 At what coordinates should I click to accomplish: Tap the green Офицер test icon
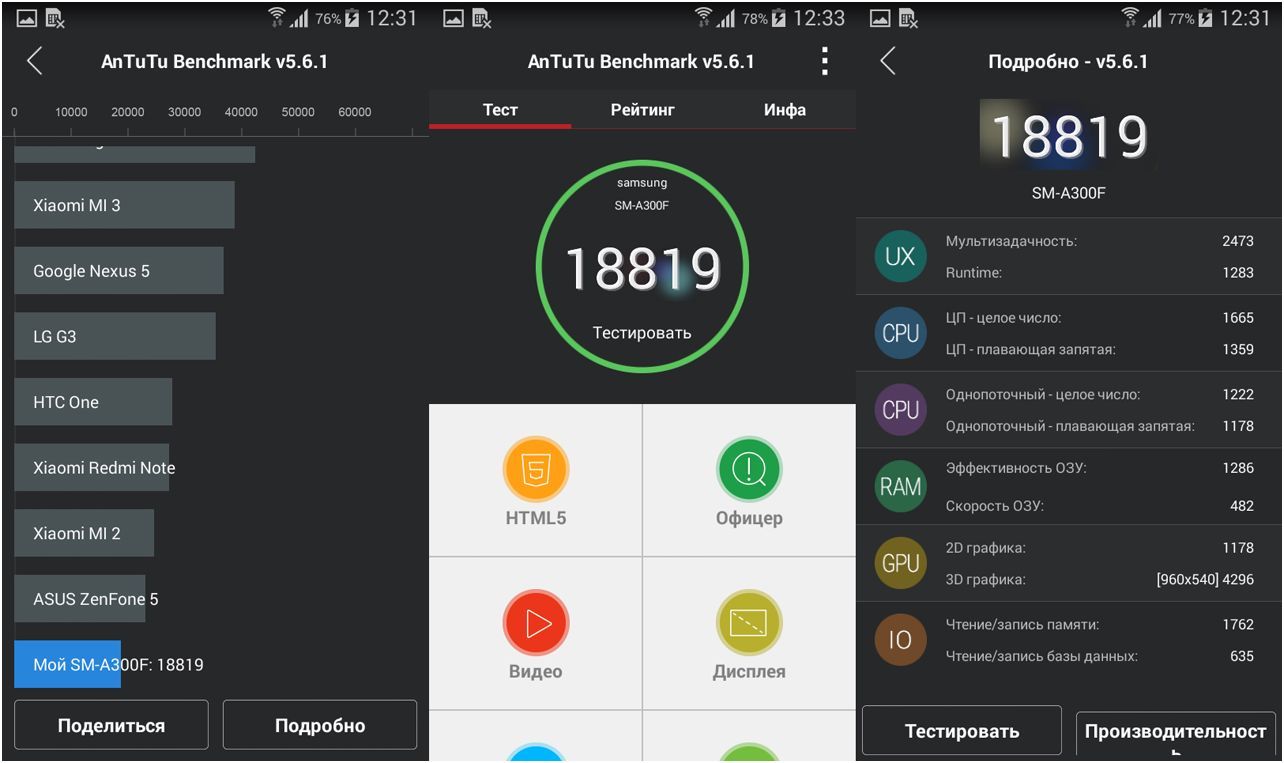pos(748,469)
